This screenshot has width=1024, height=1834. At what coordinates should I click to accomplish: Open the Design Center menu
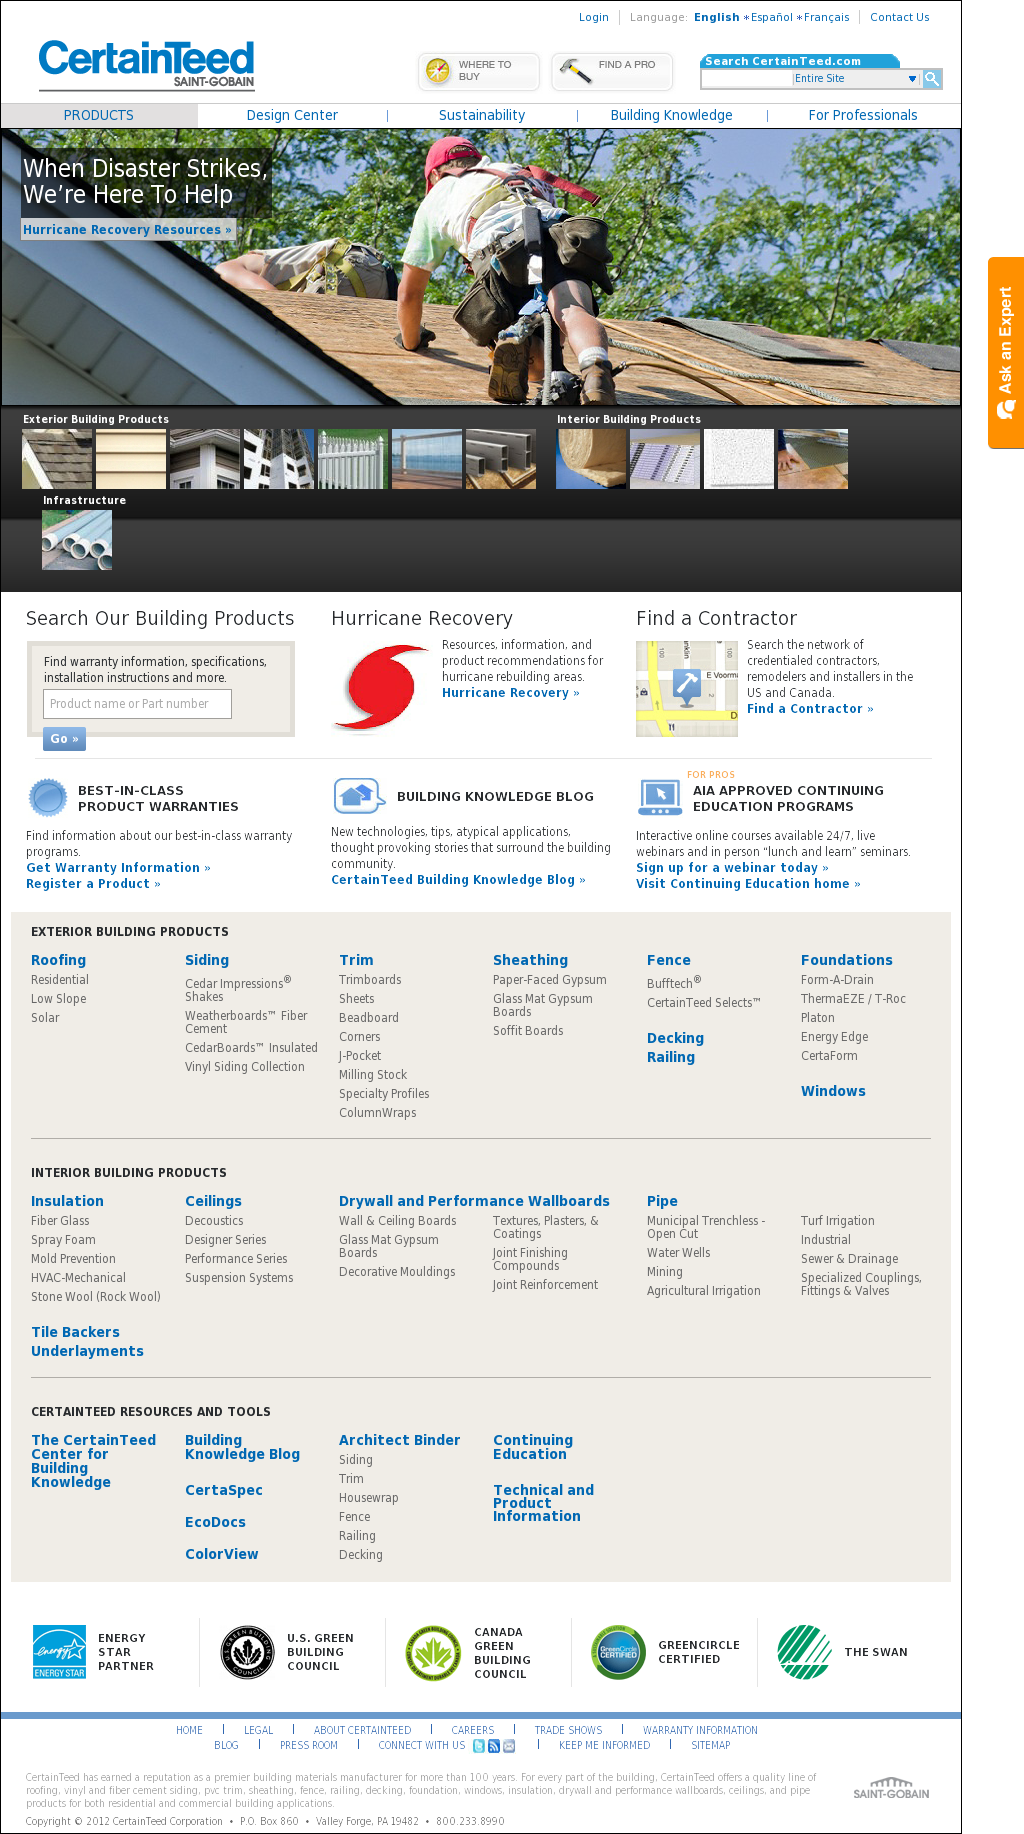(292, 116)
